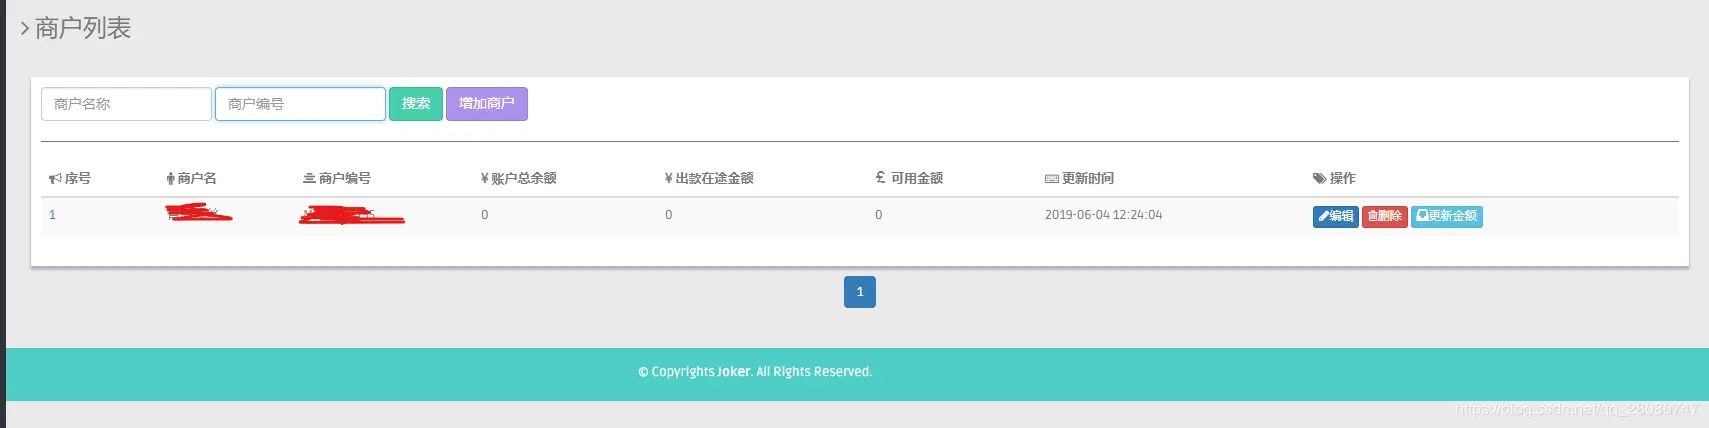Click the red 删除 button
Viewport: 1709px width, 428px height.
[x=1385, y=216]
